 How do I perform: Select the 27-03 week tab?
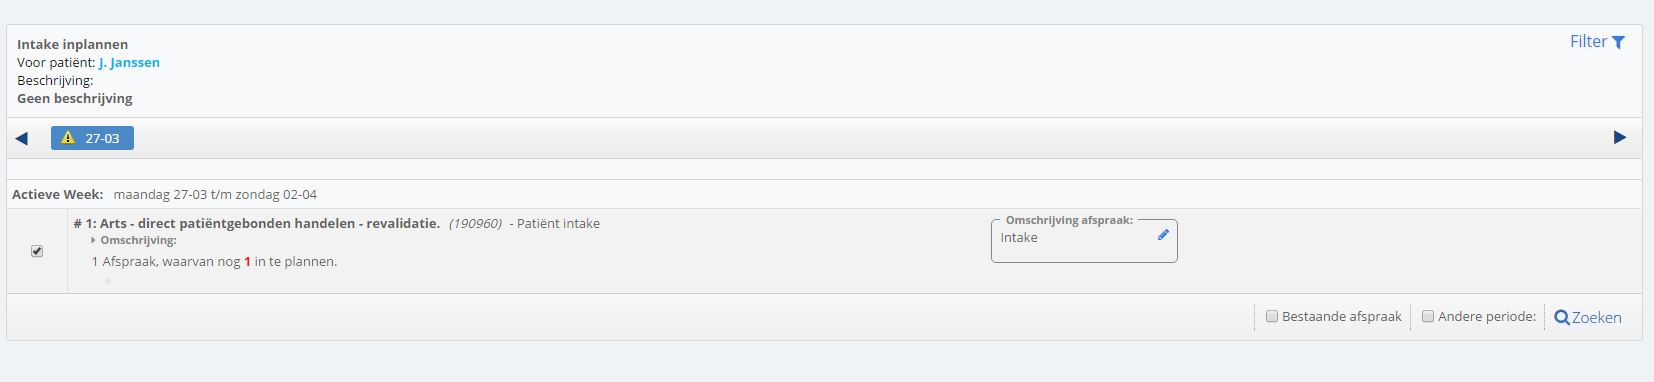coord(92,138)
